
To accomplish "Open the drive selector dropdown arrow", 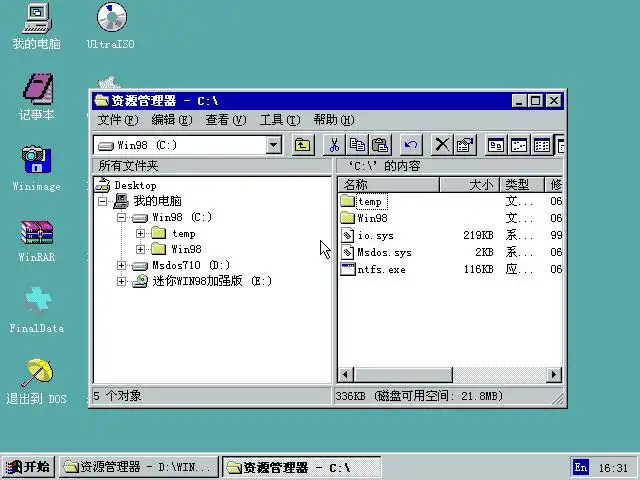I will point(274,145).
